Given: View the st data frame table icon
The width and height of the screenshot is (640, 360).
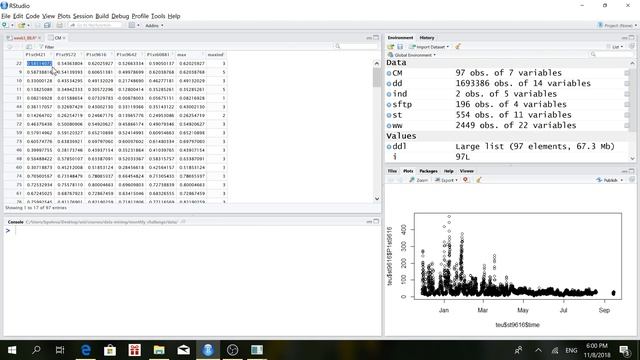Looking at the screenshot, I should [x=627, y=115].
